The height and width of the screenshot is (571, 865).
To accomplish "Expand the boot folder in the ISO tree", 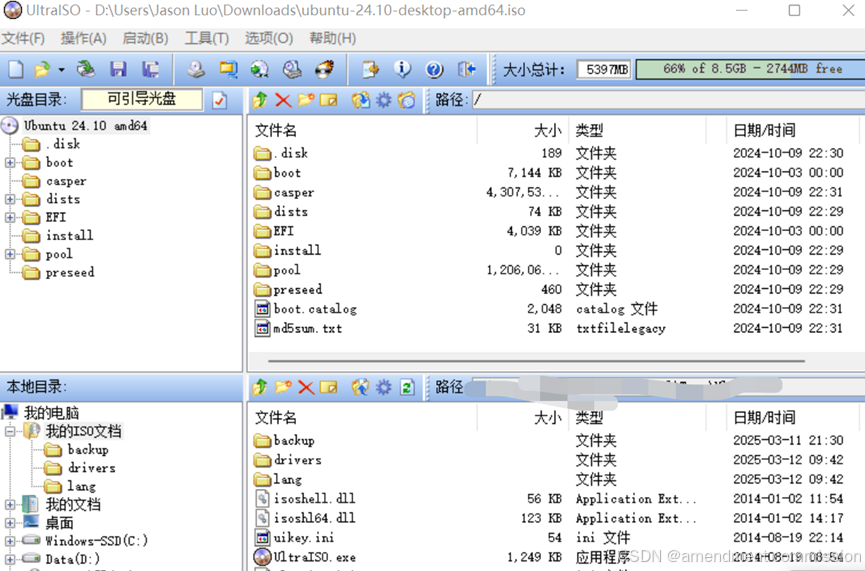I will coord(10,162).
